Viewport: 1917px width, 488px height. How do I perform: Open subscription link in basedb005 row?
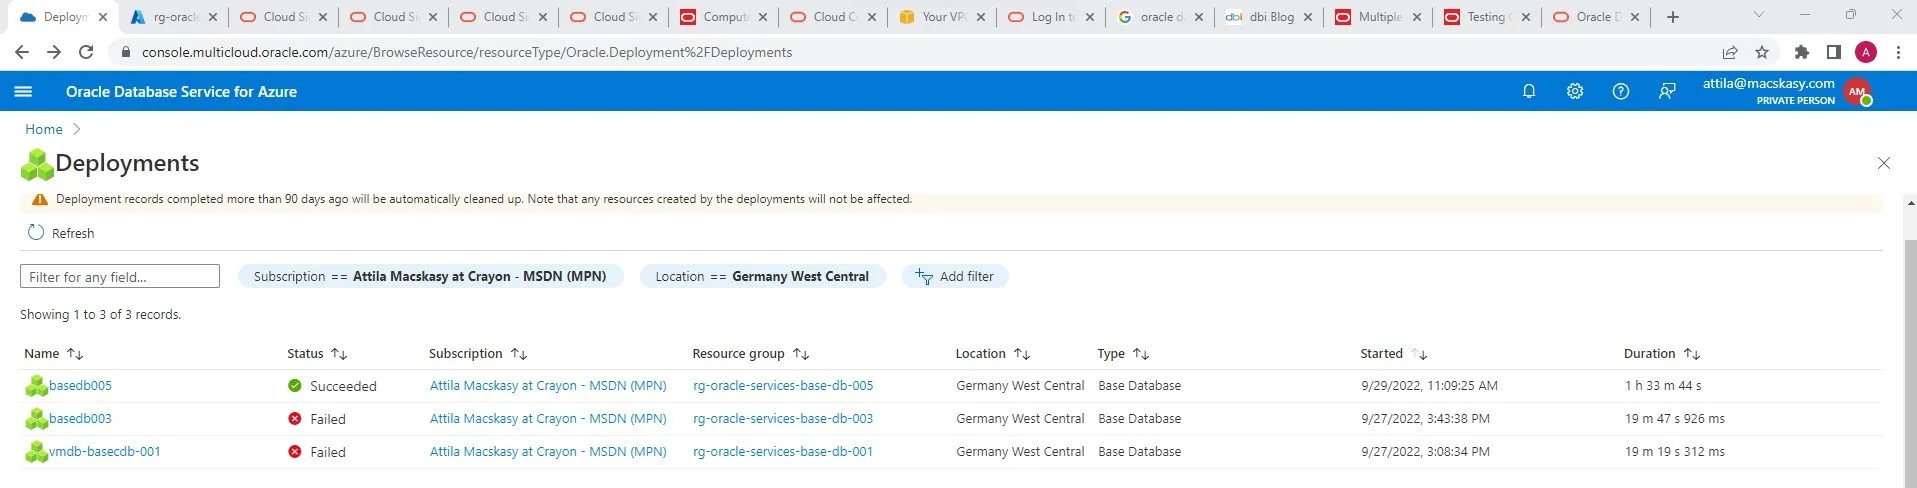coord(548,385)
